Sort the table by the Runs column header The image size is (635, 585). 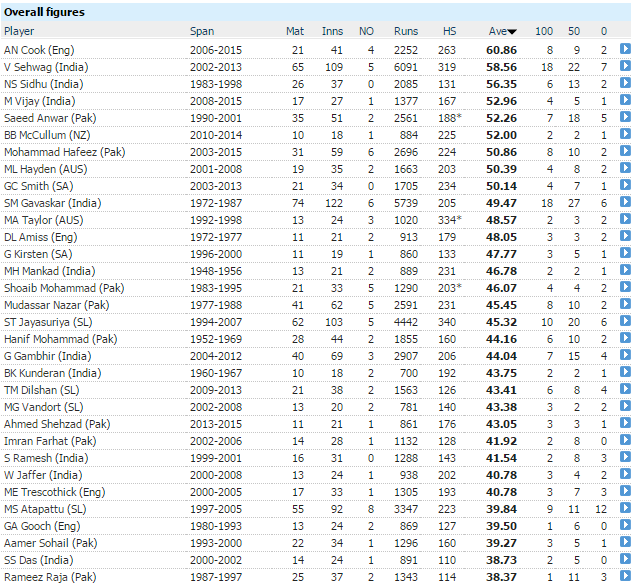[406, 32]
